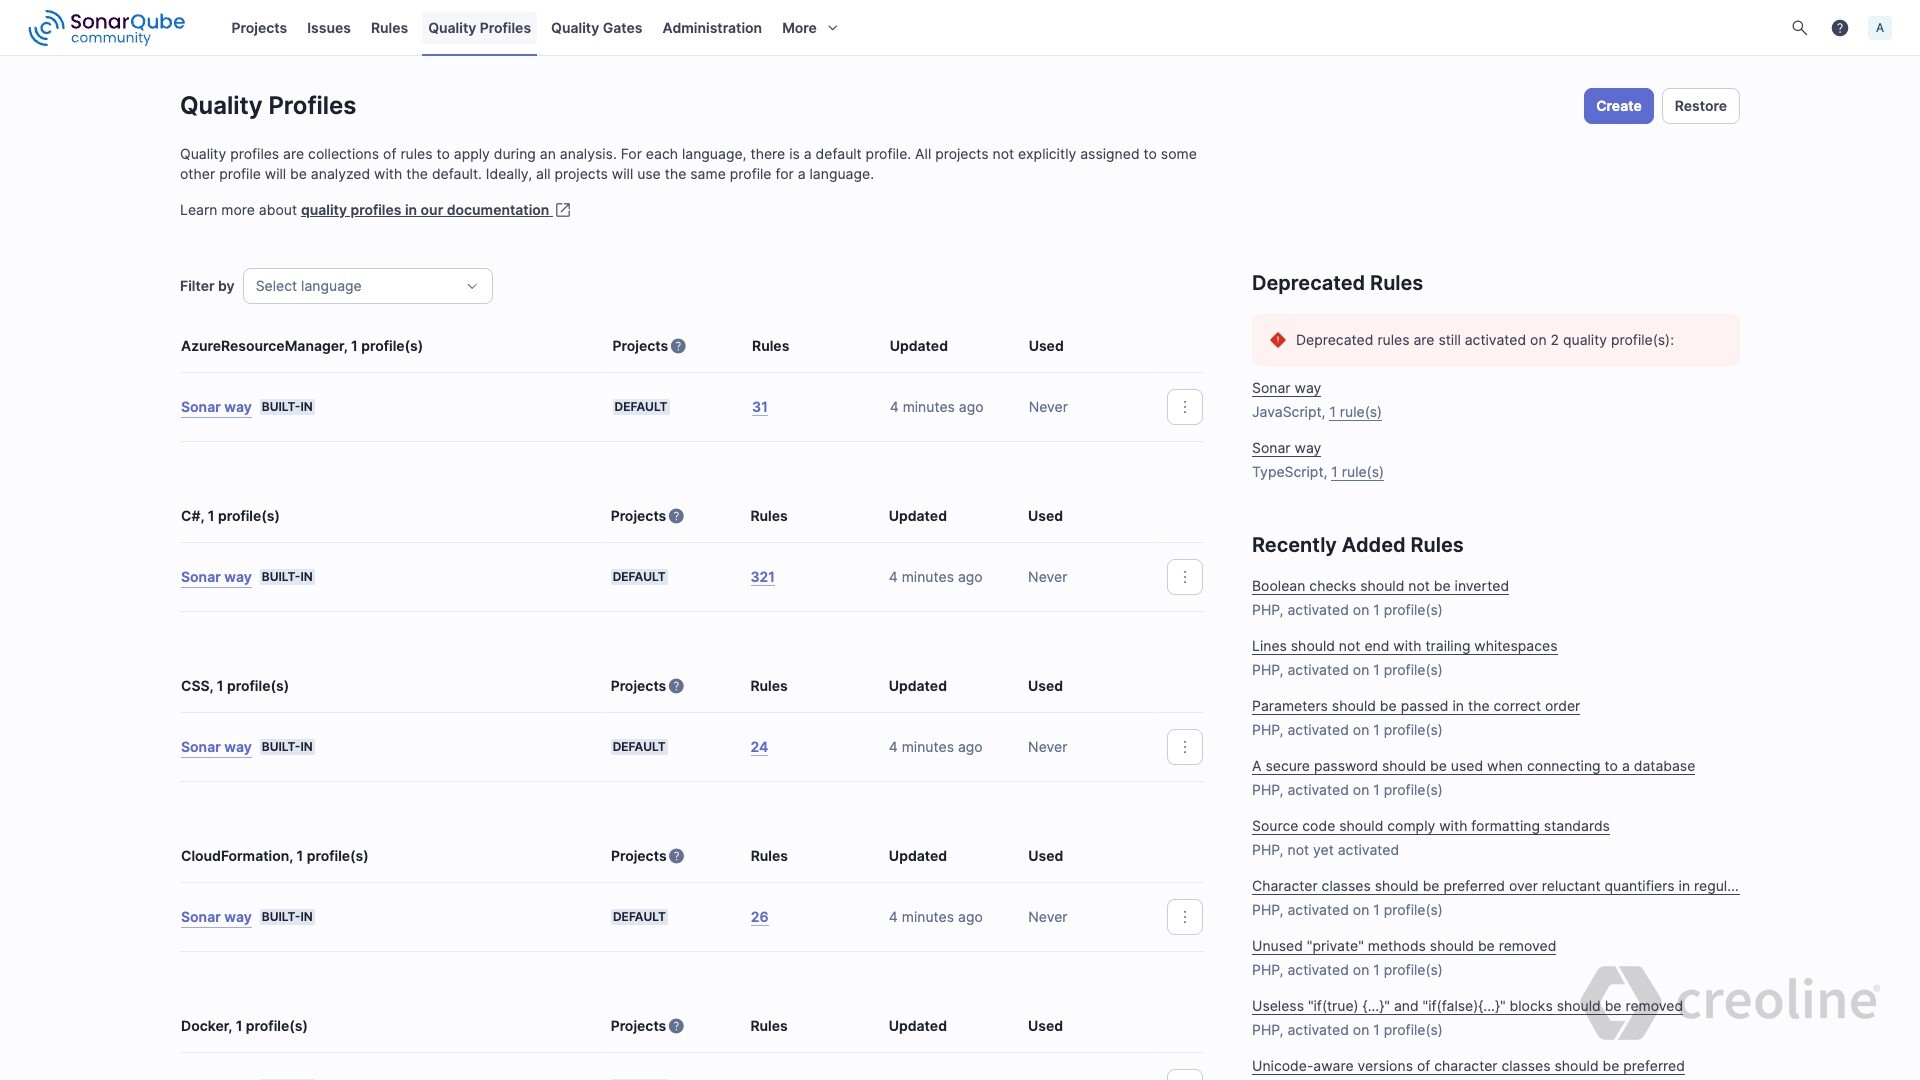Open the 26 rules count link
Screen dimensions: 1920x1080
pyautogui.click(x=759, y=917)
